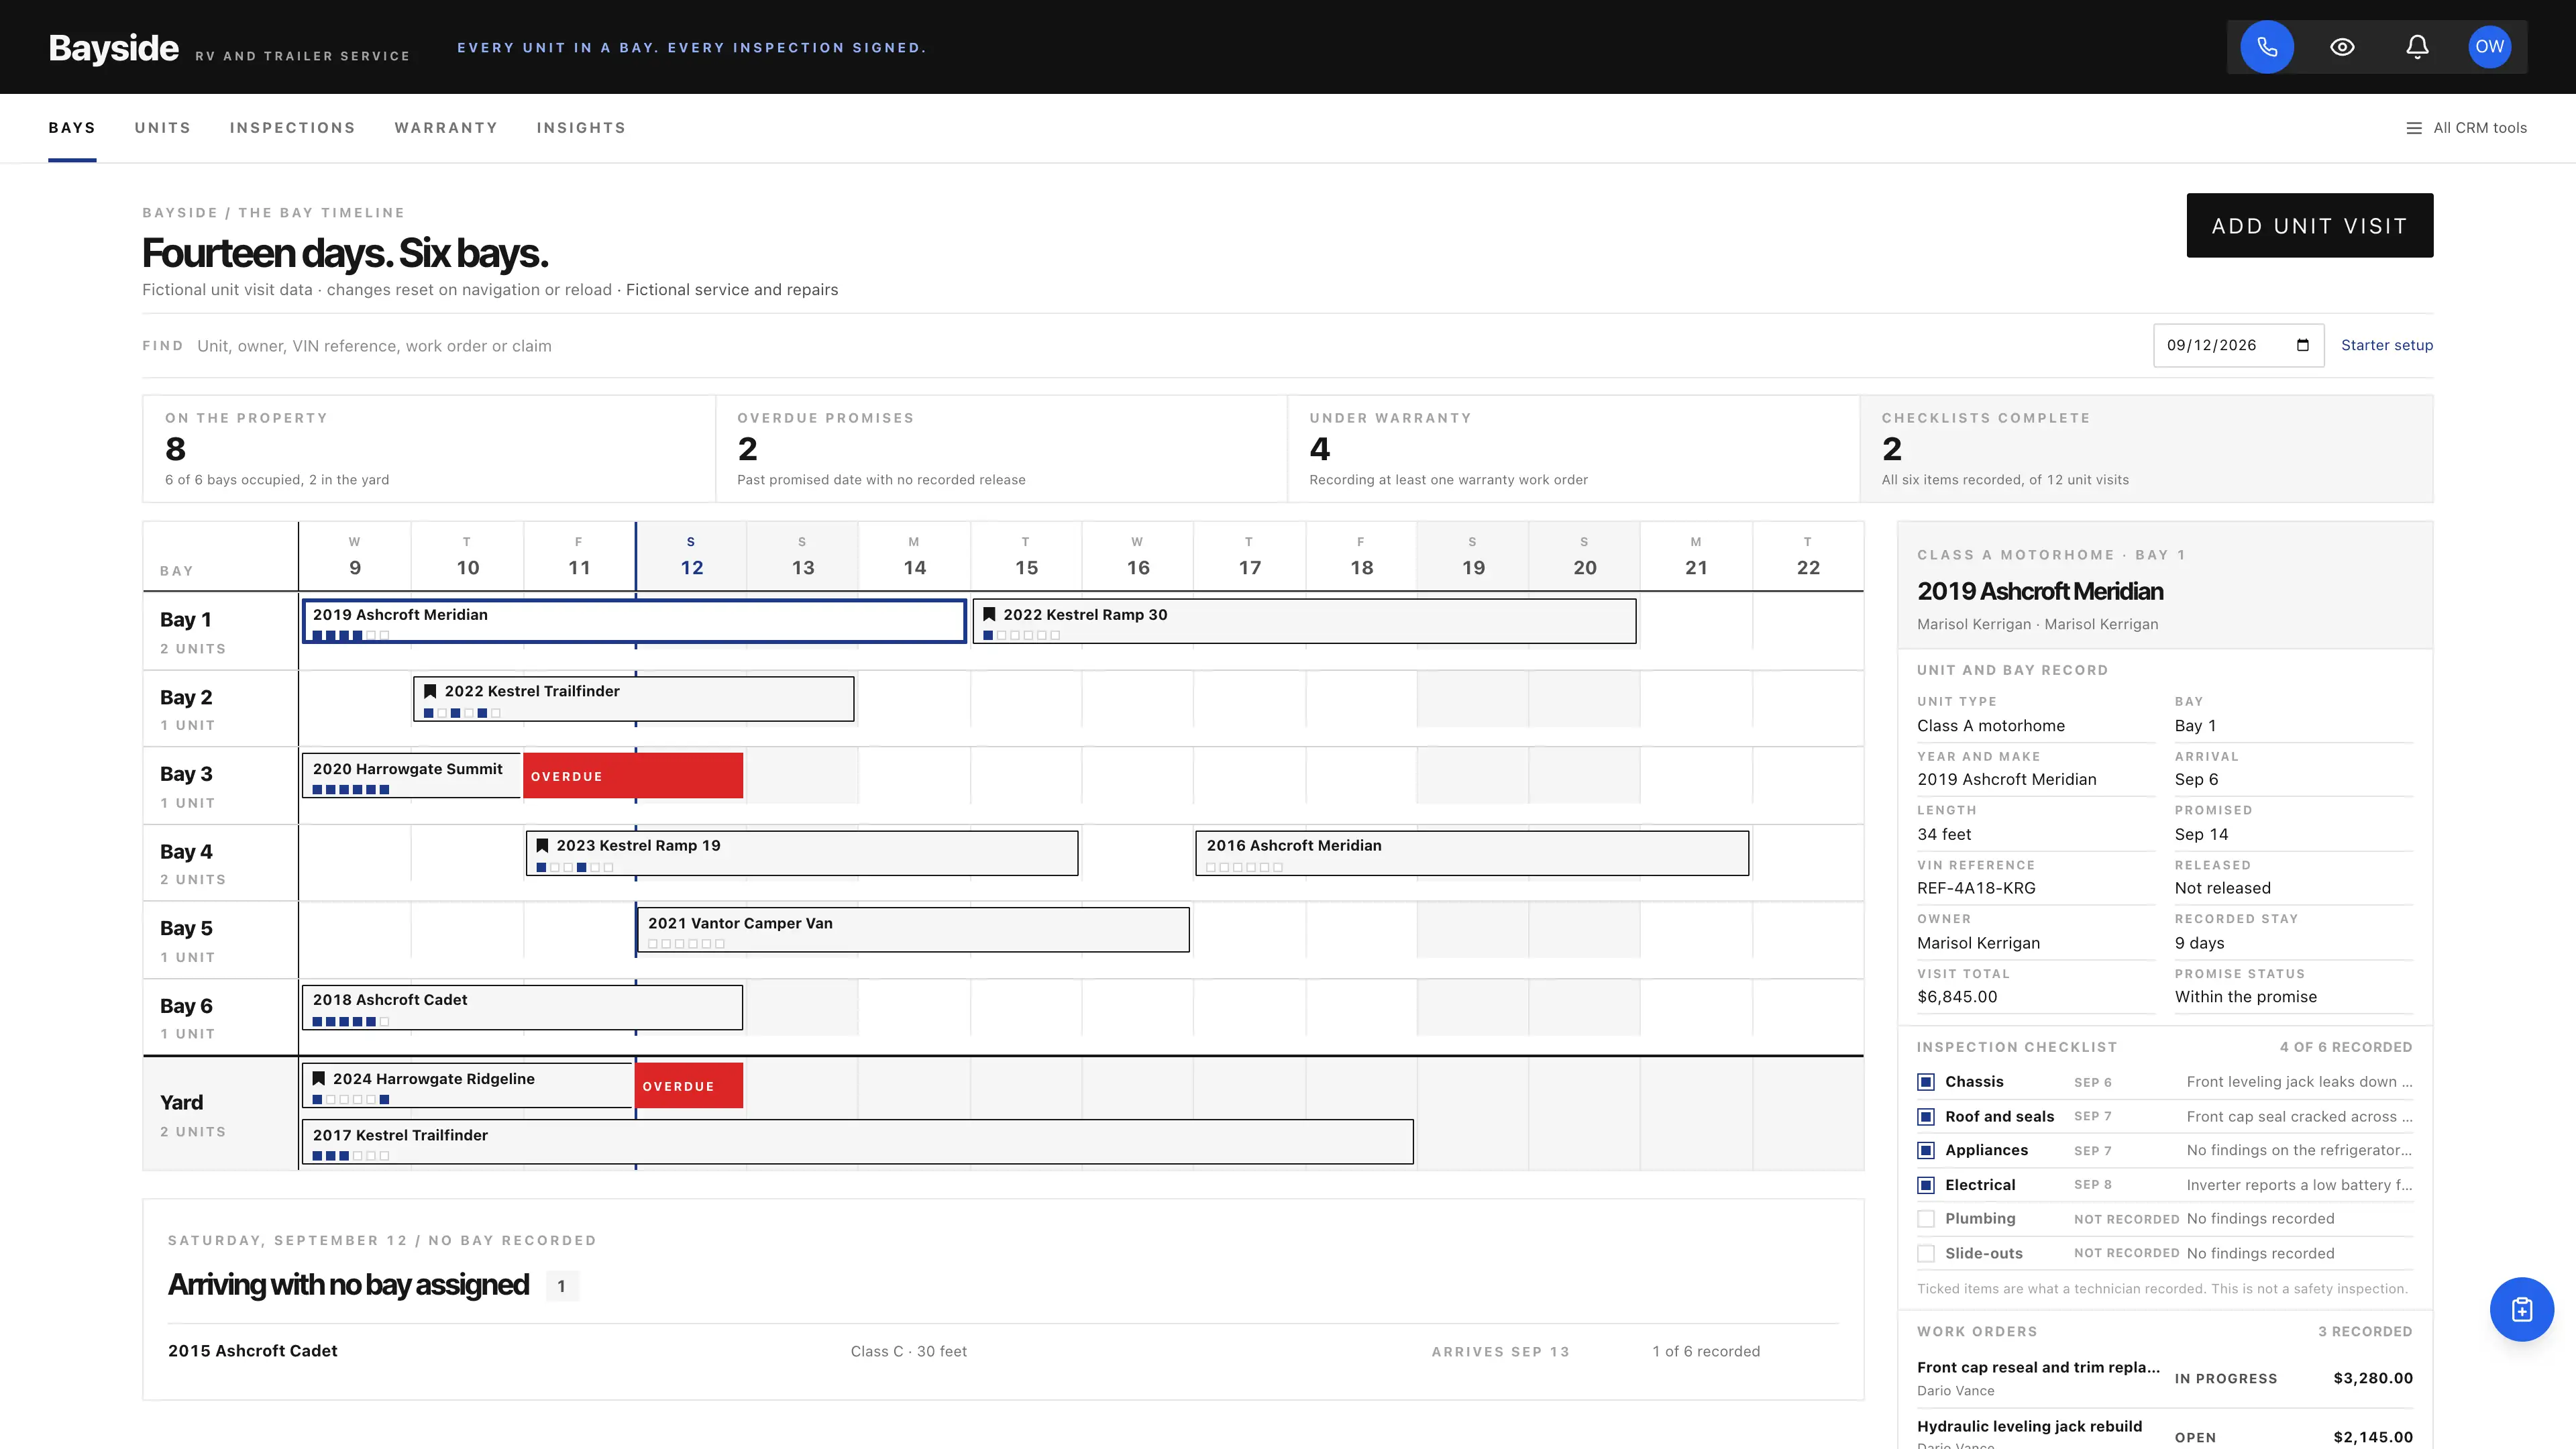Select the 2018 Ashcroft Cadet bar

(x=522, y=1007)
